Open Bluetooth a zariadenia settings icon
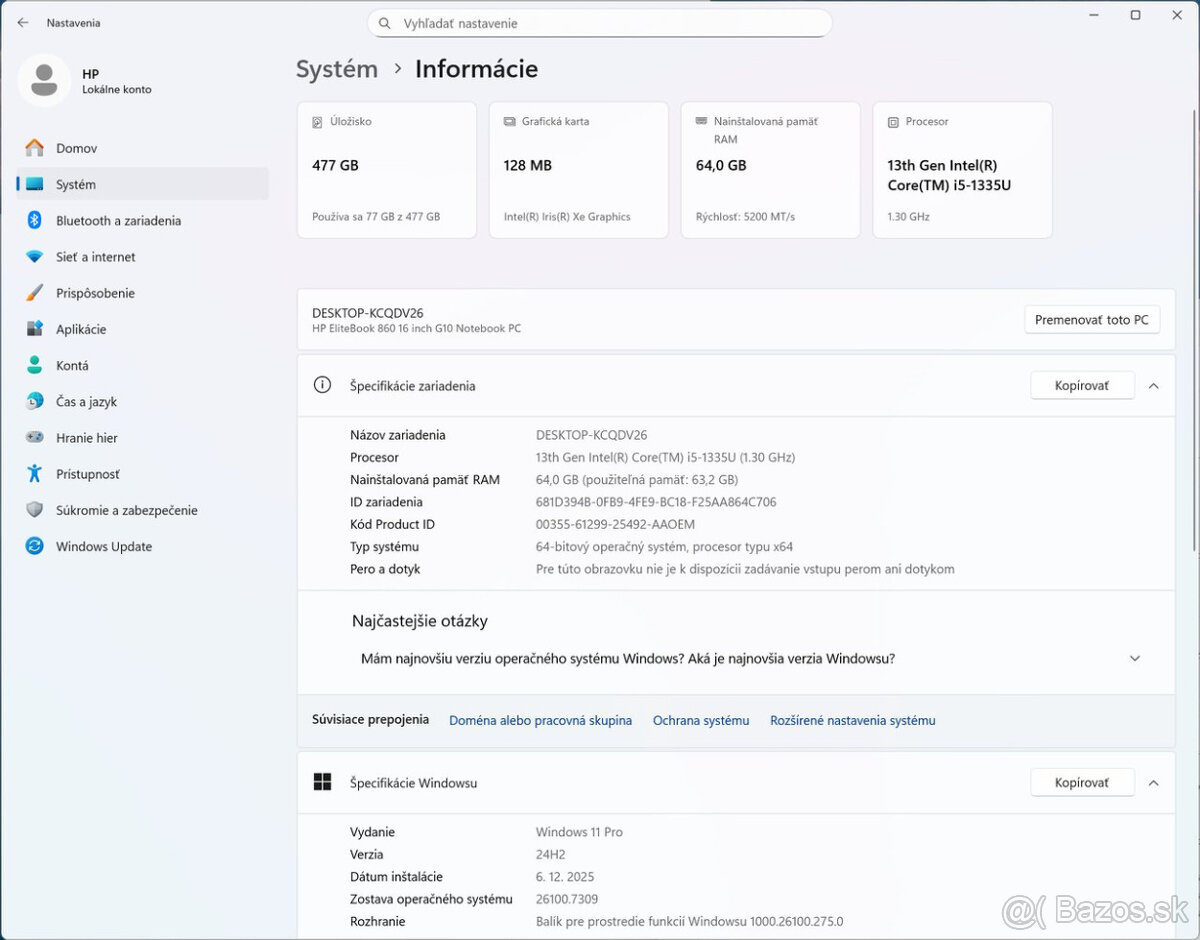 [34, 221]
